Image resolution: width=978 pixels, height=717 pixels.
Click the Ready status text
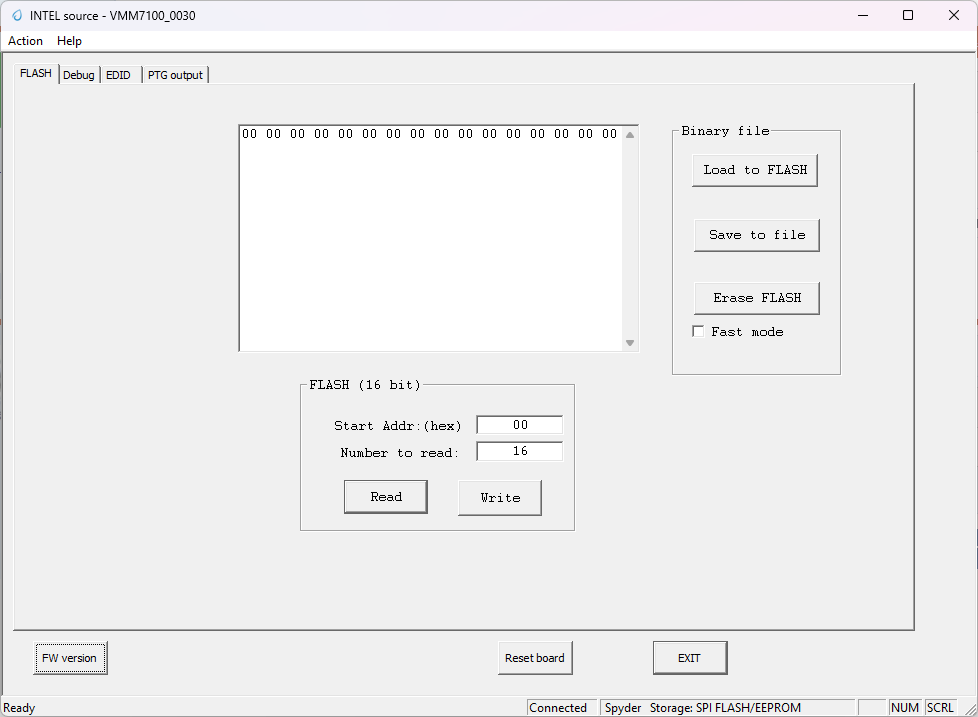click(19, 708)
